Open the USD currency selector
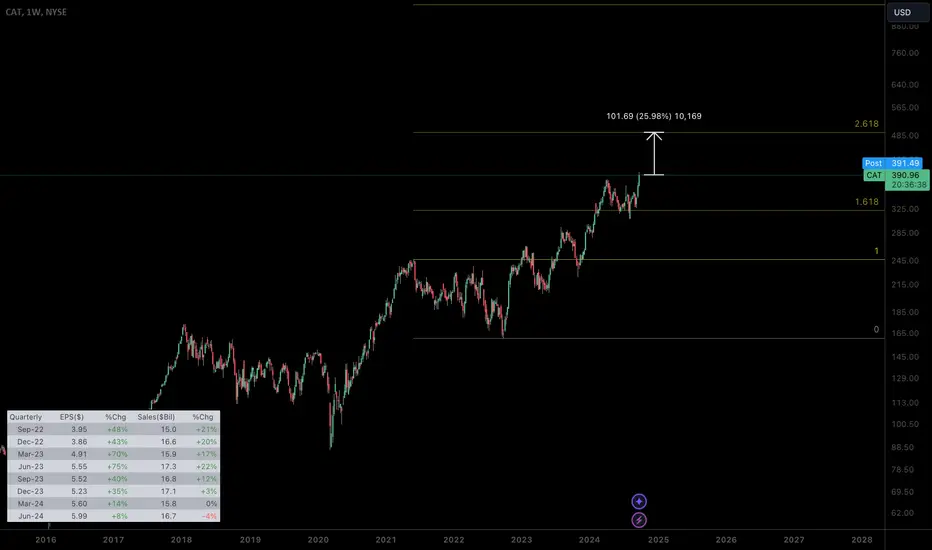Screen dimensions: 932x550 (x=907, y=12)
